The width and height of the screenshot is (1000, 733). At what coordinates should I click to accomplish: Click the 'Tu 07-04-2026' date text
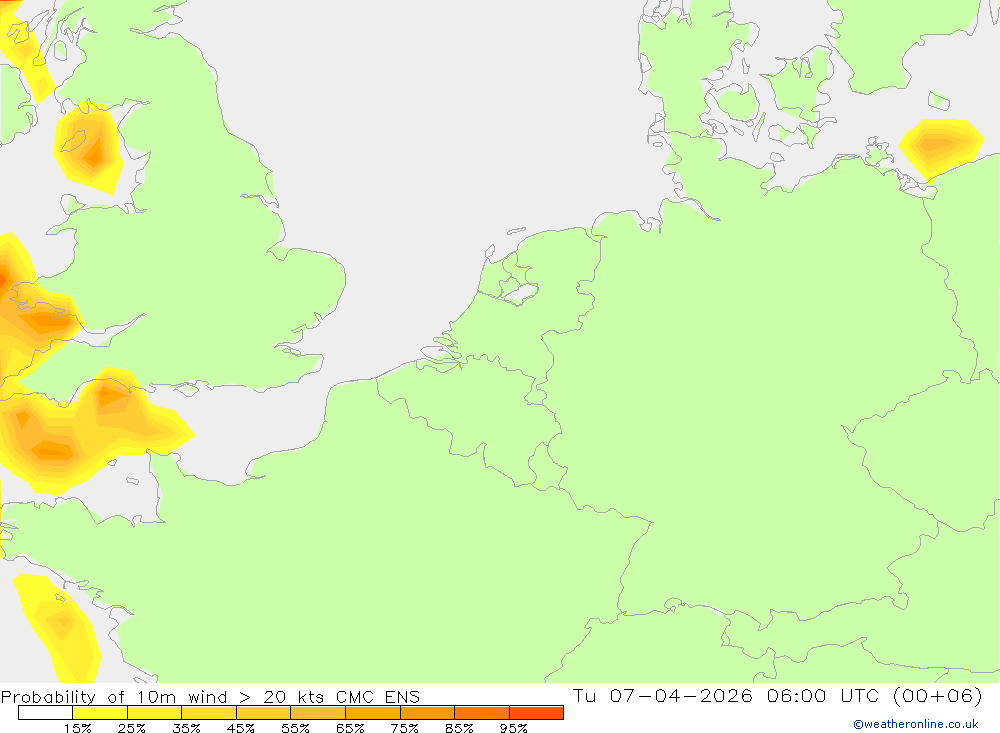point(663,695)
